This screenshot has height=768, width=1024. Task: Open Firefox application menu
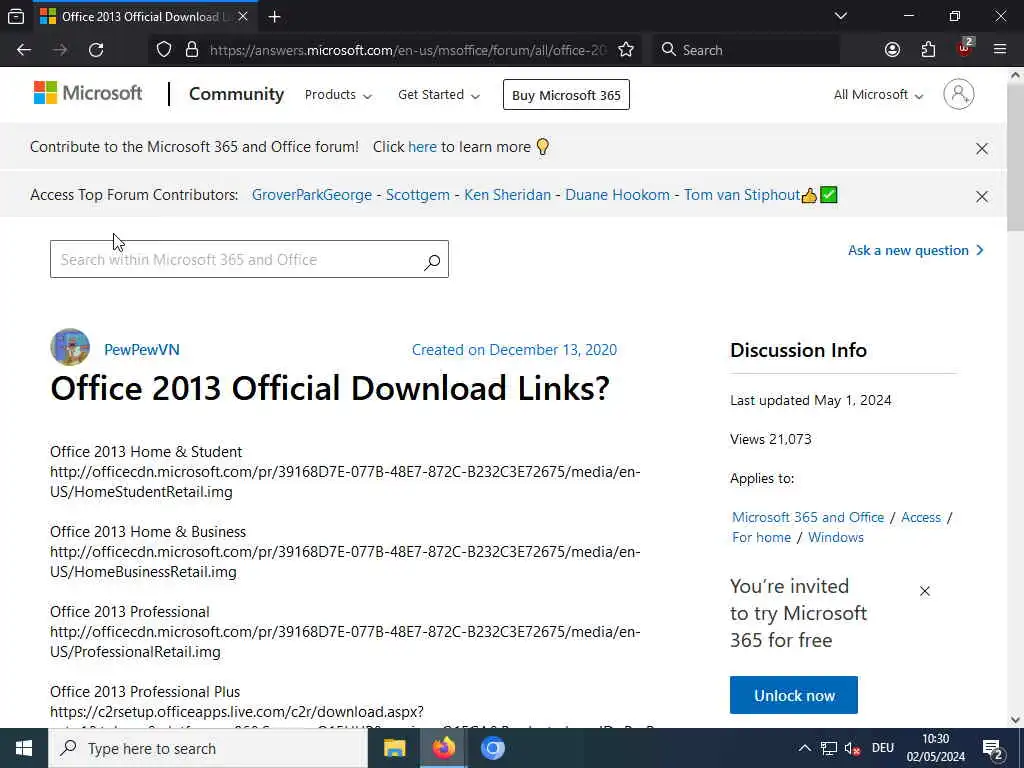click(x=1000, y=50)
